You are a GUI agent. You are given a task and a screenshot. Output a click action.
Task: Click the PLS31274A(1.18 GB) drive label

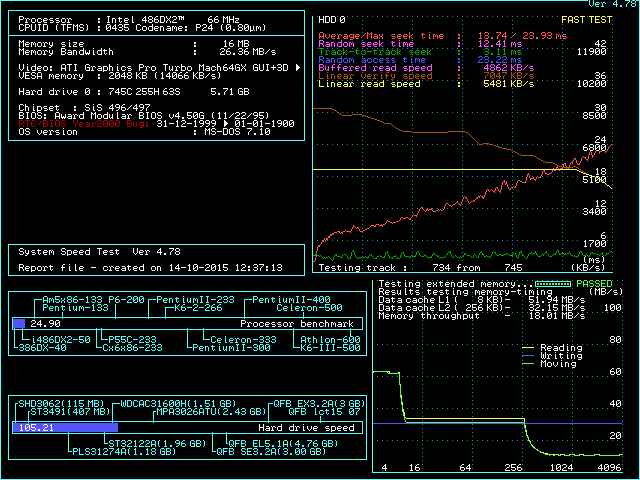coord(124,451)
